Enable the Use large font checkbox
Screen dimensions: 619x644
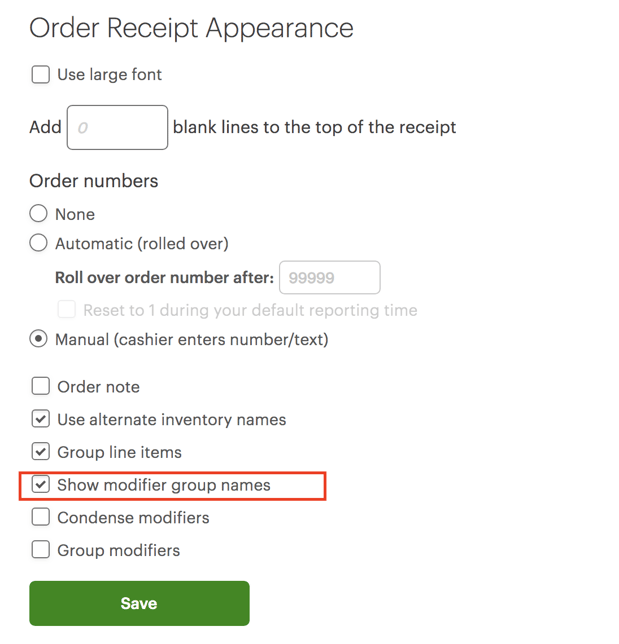pyautogui.click(x=41, y=75)
